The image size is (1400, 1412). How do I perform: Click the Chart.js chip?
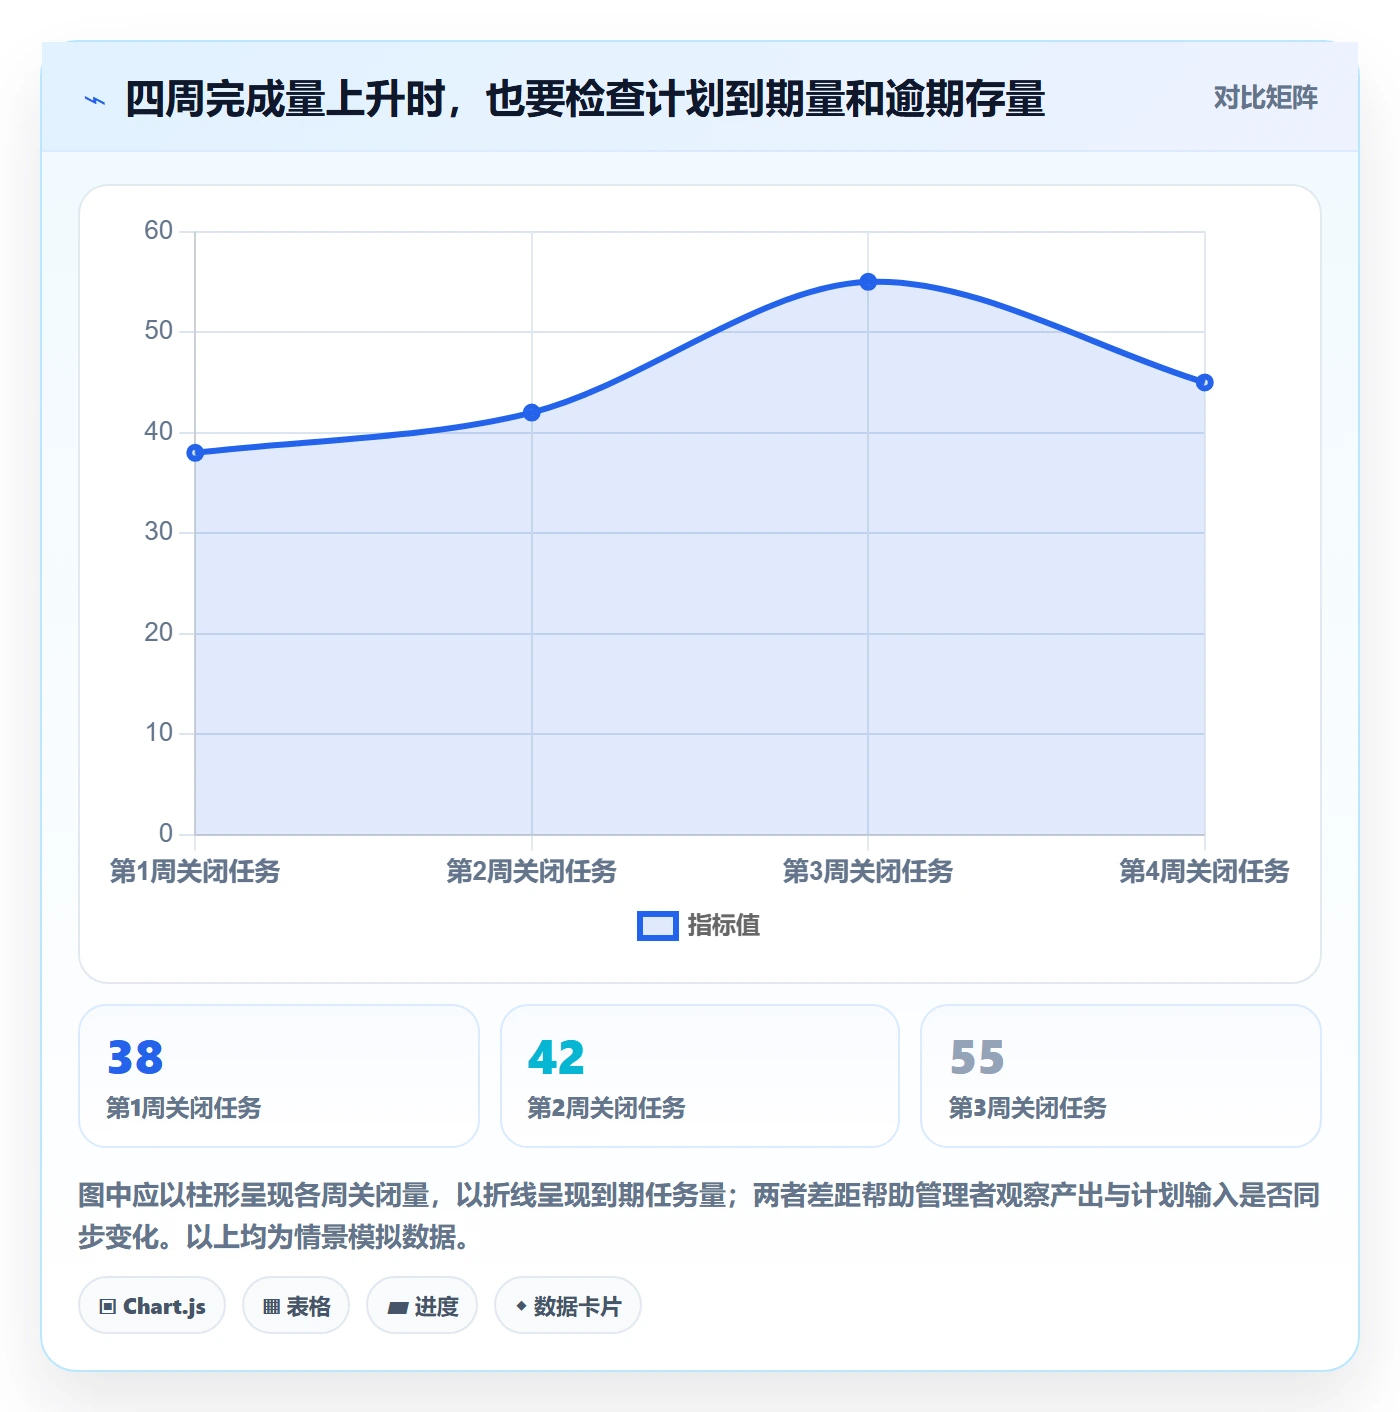pos(152,1306)
